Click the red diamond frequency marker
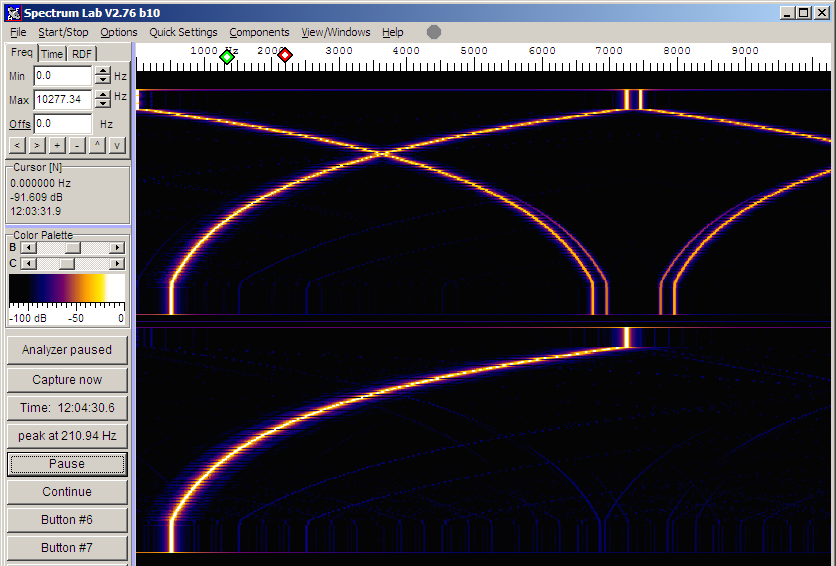This screenshot has width=836, height=566. click(285, 55)
